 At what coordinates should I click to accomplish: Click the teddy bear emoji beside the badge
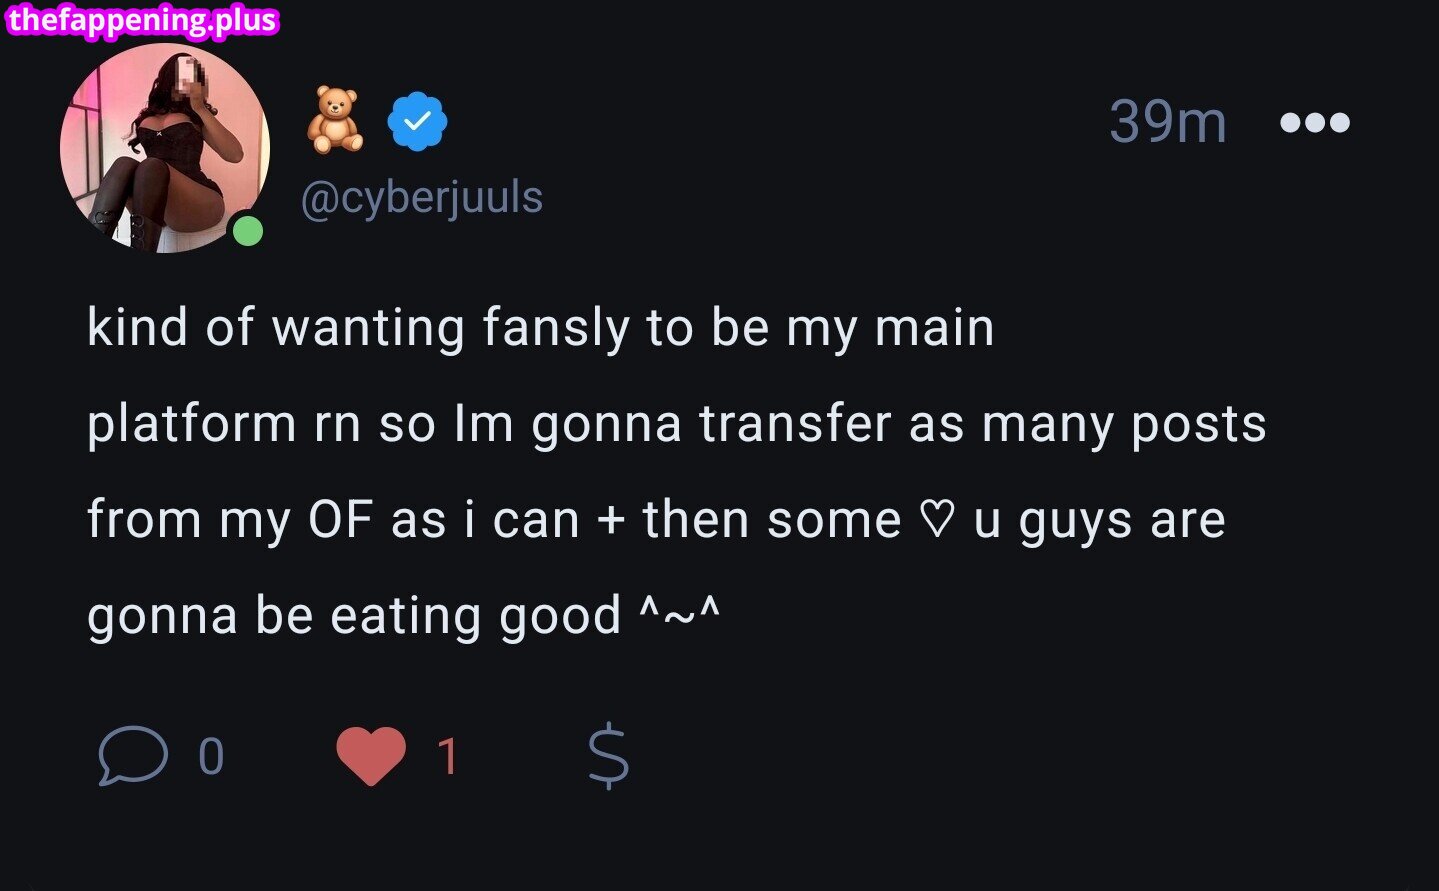coord(336,119)
